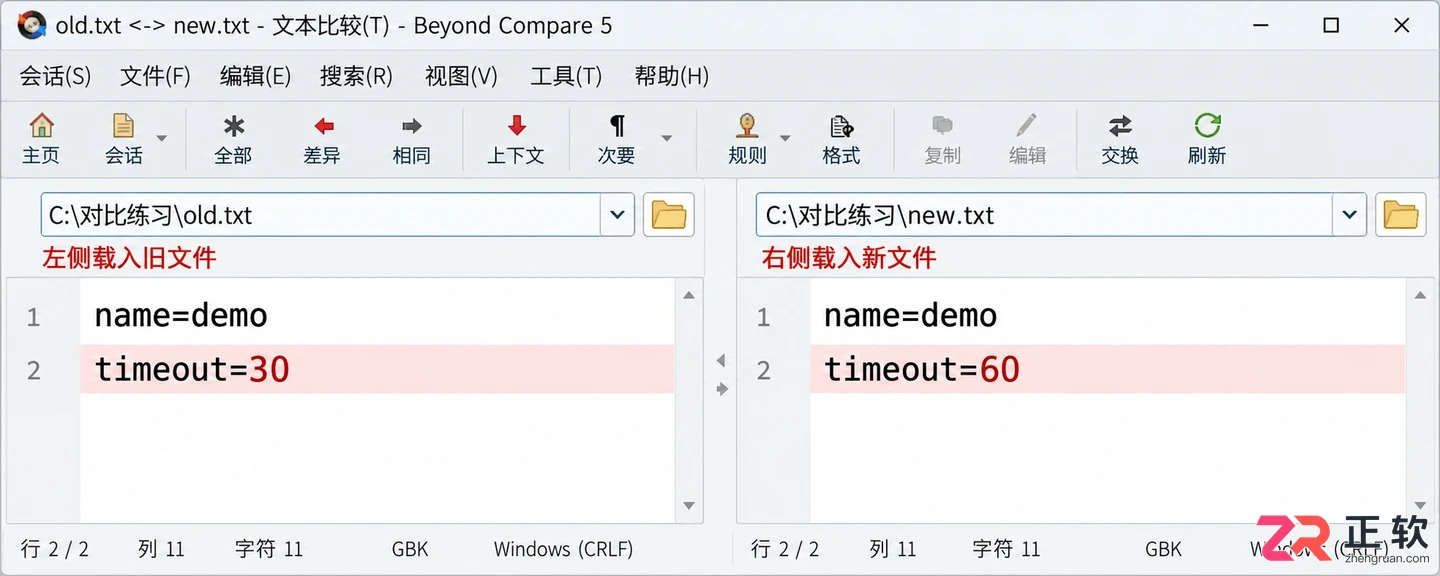Expand the right file path dropdown
Viewport: 1440px width, 576px height.
[1350, 215]
